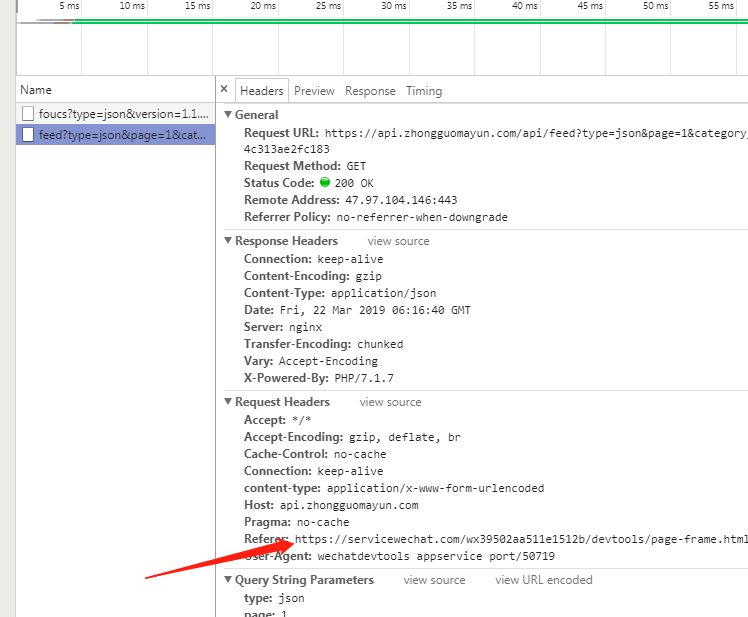Select the foucs?type=json request
Image resolution: width=748 pixels, height=617 pixels.
pos(124,113)
